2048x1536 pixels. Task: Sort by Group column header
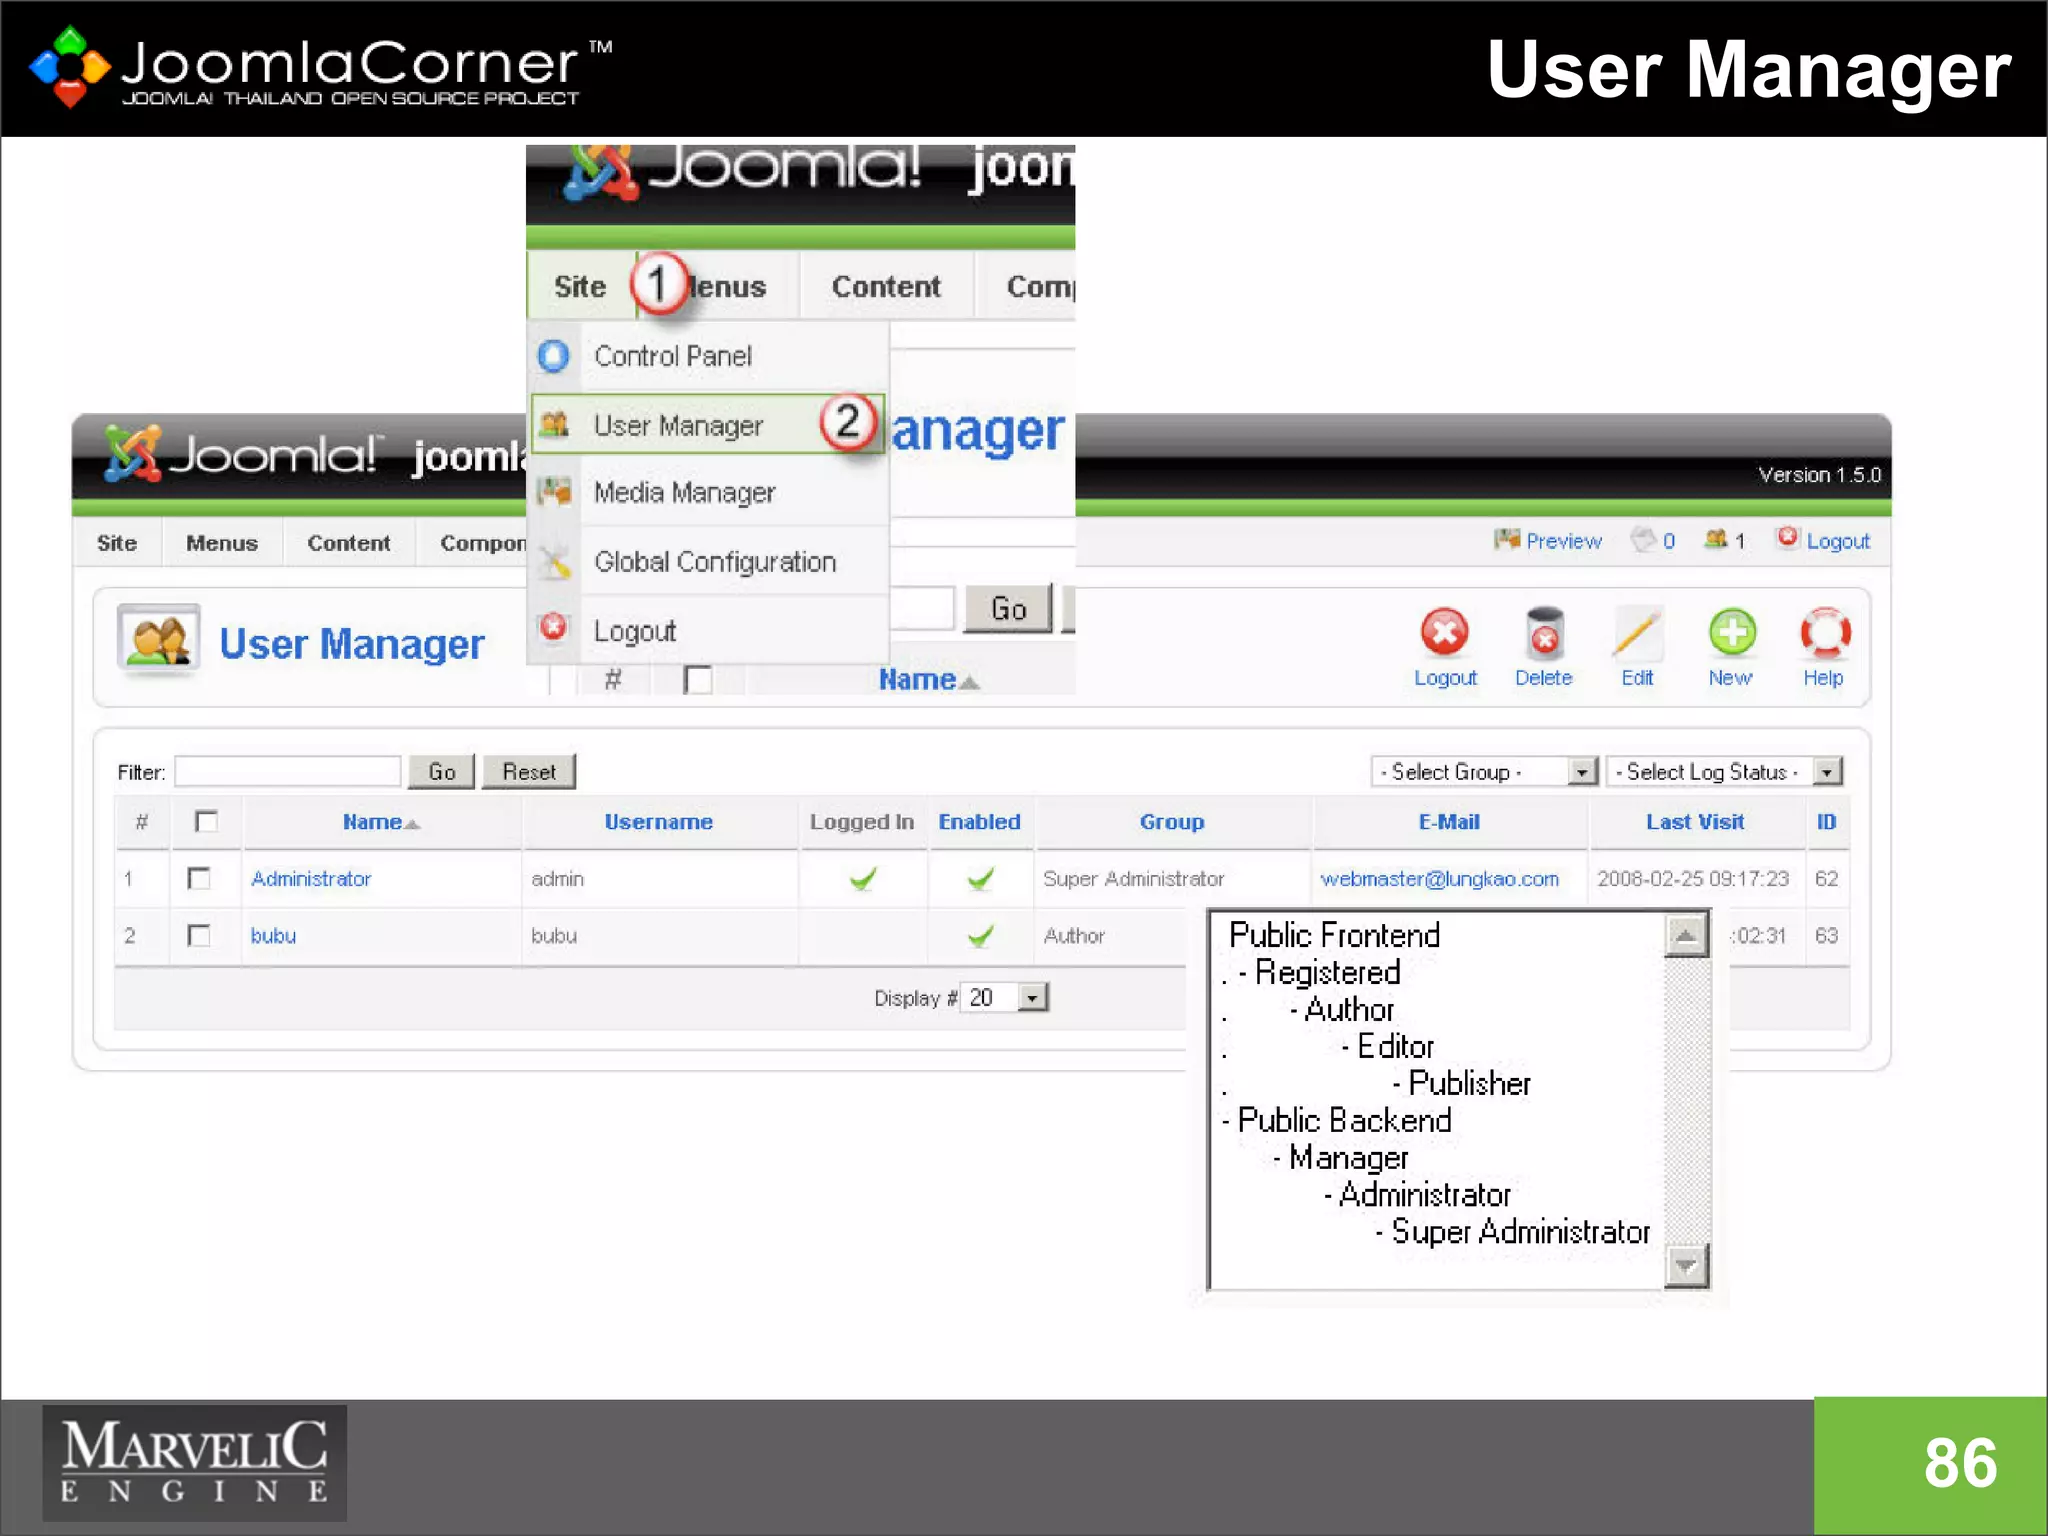(1172, 822)
